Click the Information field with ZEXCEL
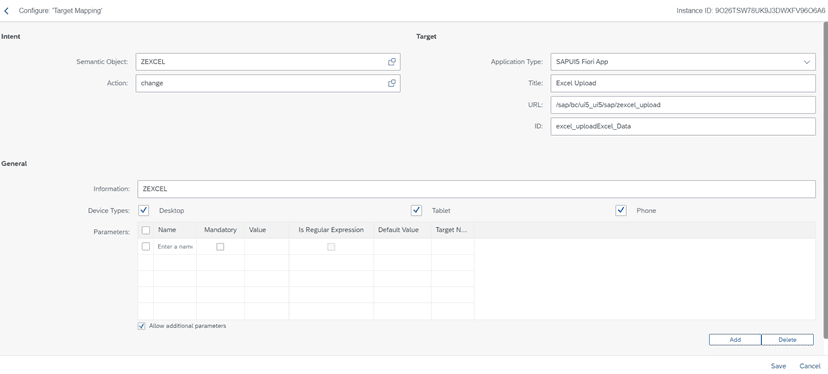 pos(476,189)
